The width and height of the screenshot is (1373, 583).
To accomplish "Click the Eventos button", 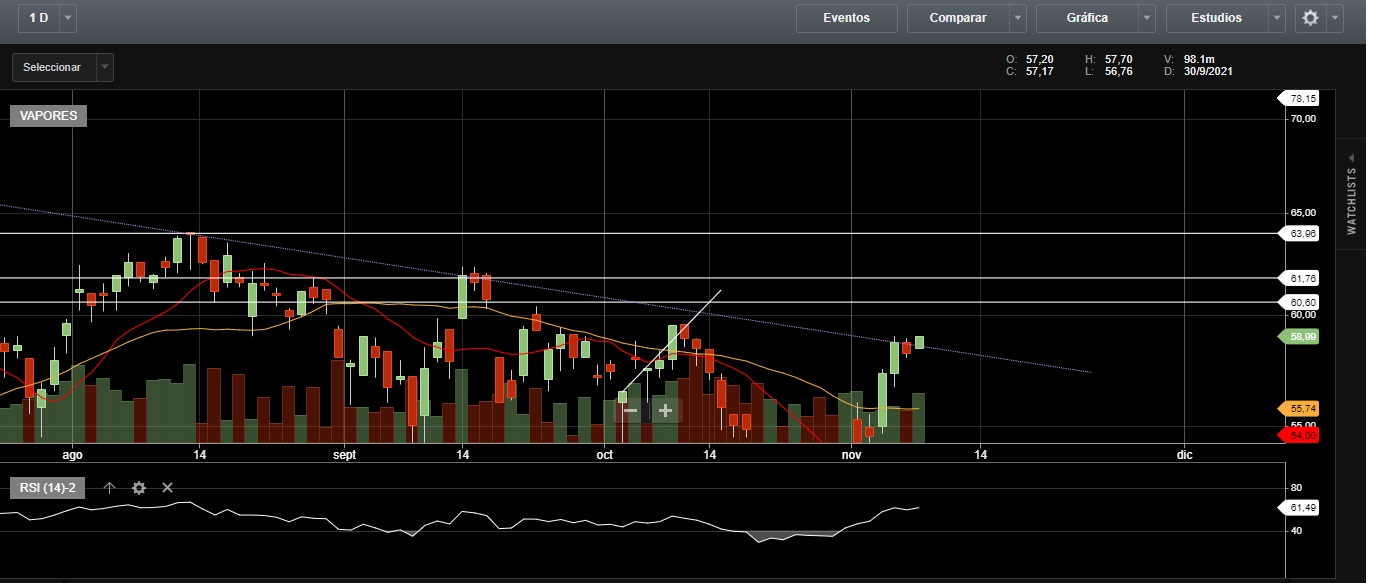I will click(x=846, y=18).
